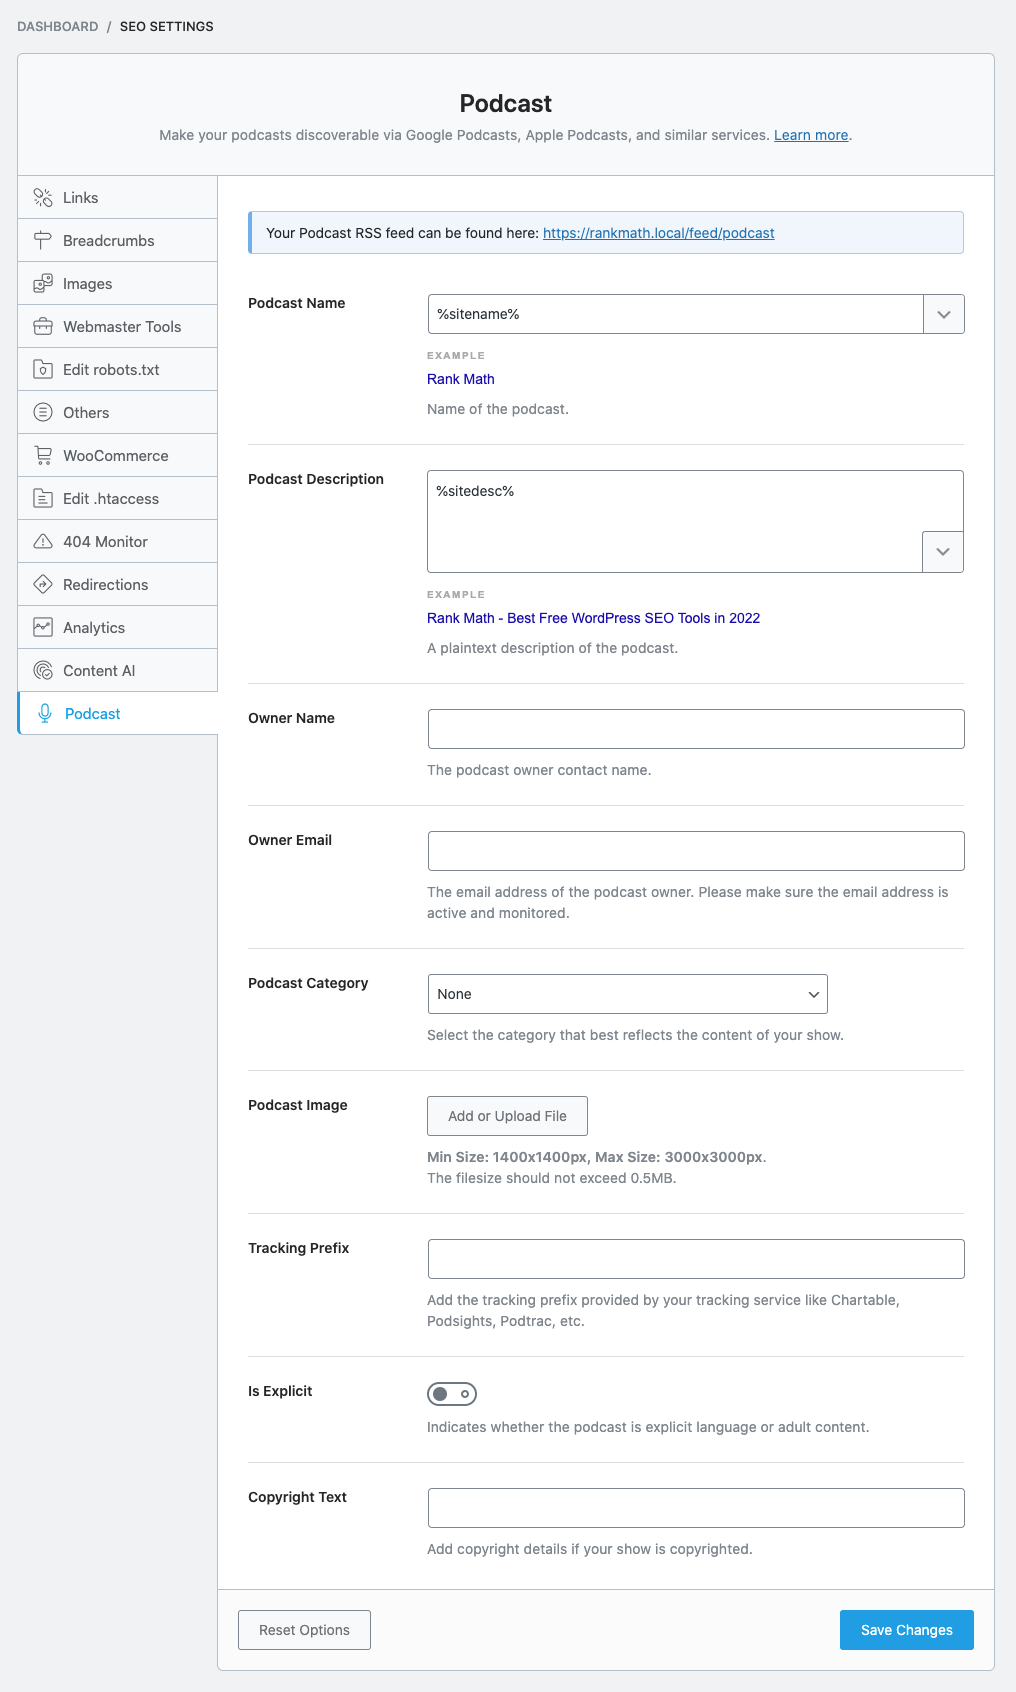The image size is (1016, 1692).
Task: Click the Podcast microphone icon
Action: click(x=45, y=714)
